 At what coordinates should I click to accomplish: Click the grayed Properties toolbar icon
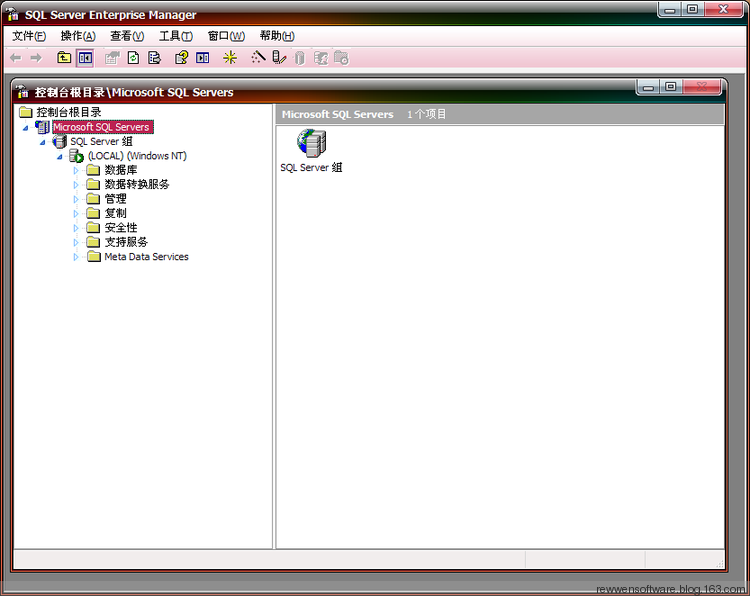pos(112,58)
